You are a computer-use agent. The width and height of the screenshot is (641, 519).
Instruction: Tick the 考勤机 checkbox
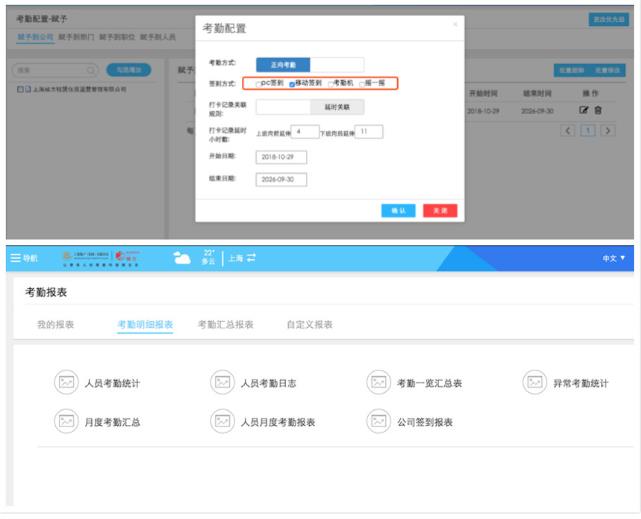[330, 85]
